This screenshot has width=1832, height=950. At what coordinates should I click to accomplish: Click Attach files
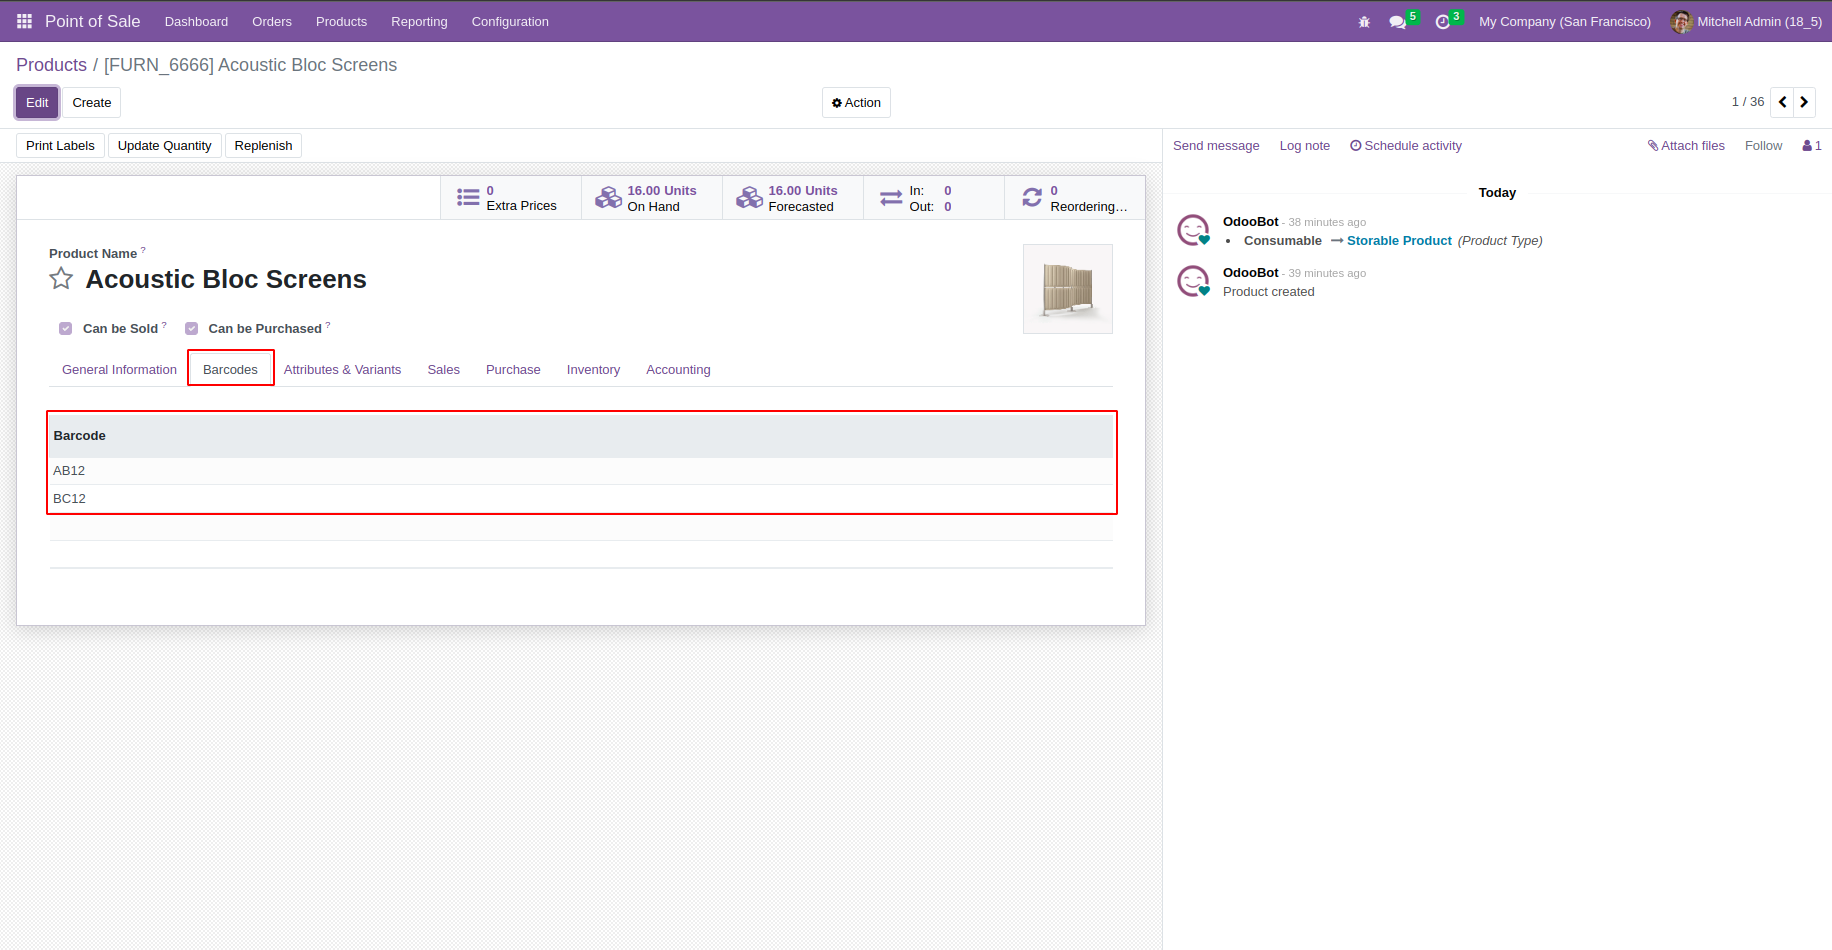coord(1686,146)
